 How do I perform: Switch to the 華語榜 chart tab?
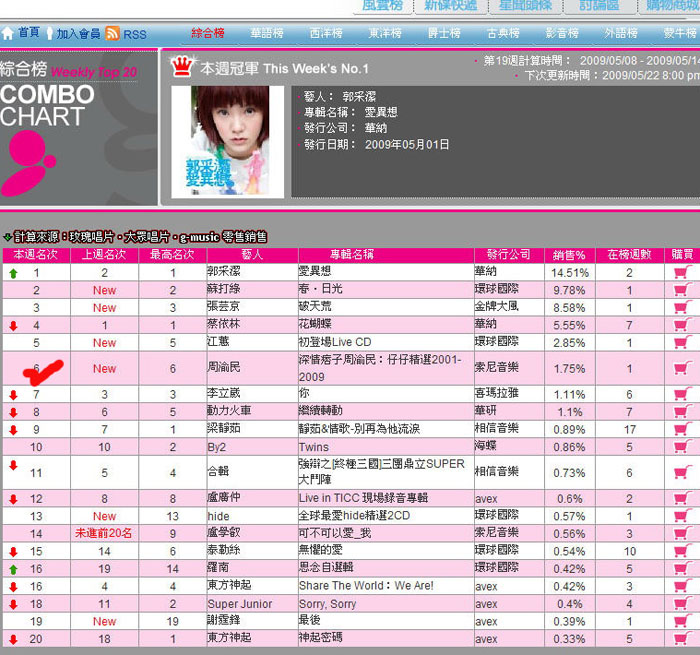click(x=267, y=33)
